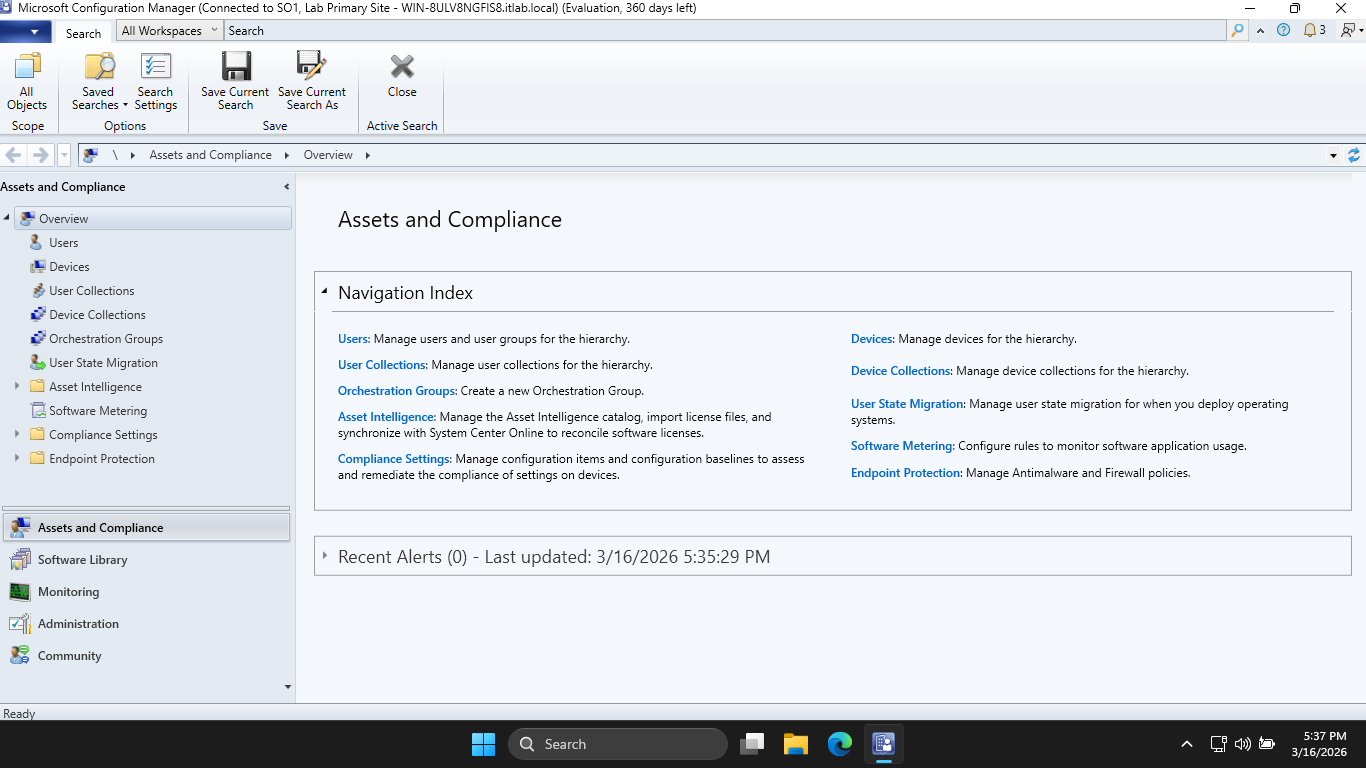Click Save Current Search floppy icon
Screen dimensions: 1366x768
[x=235, y=68]
